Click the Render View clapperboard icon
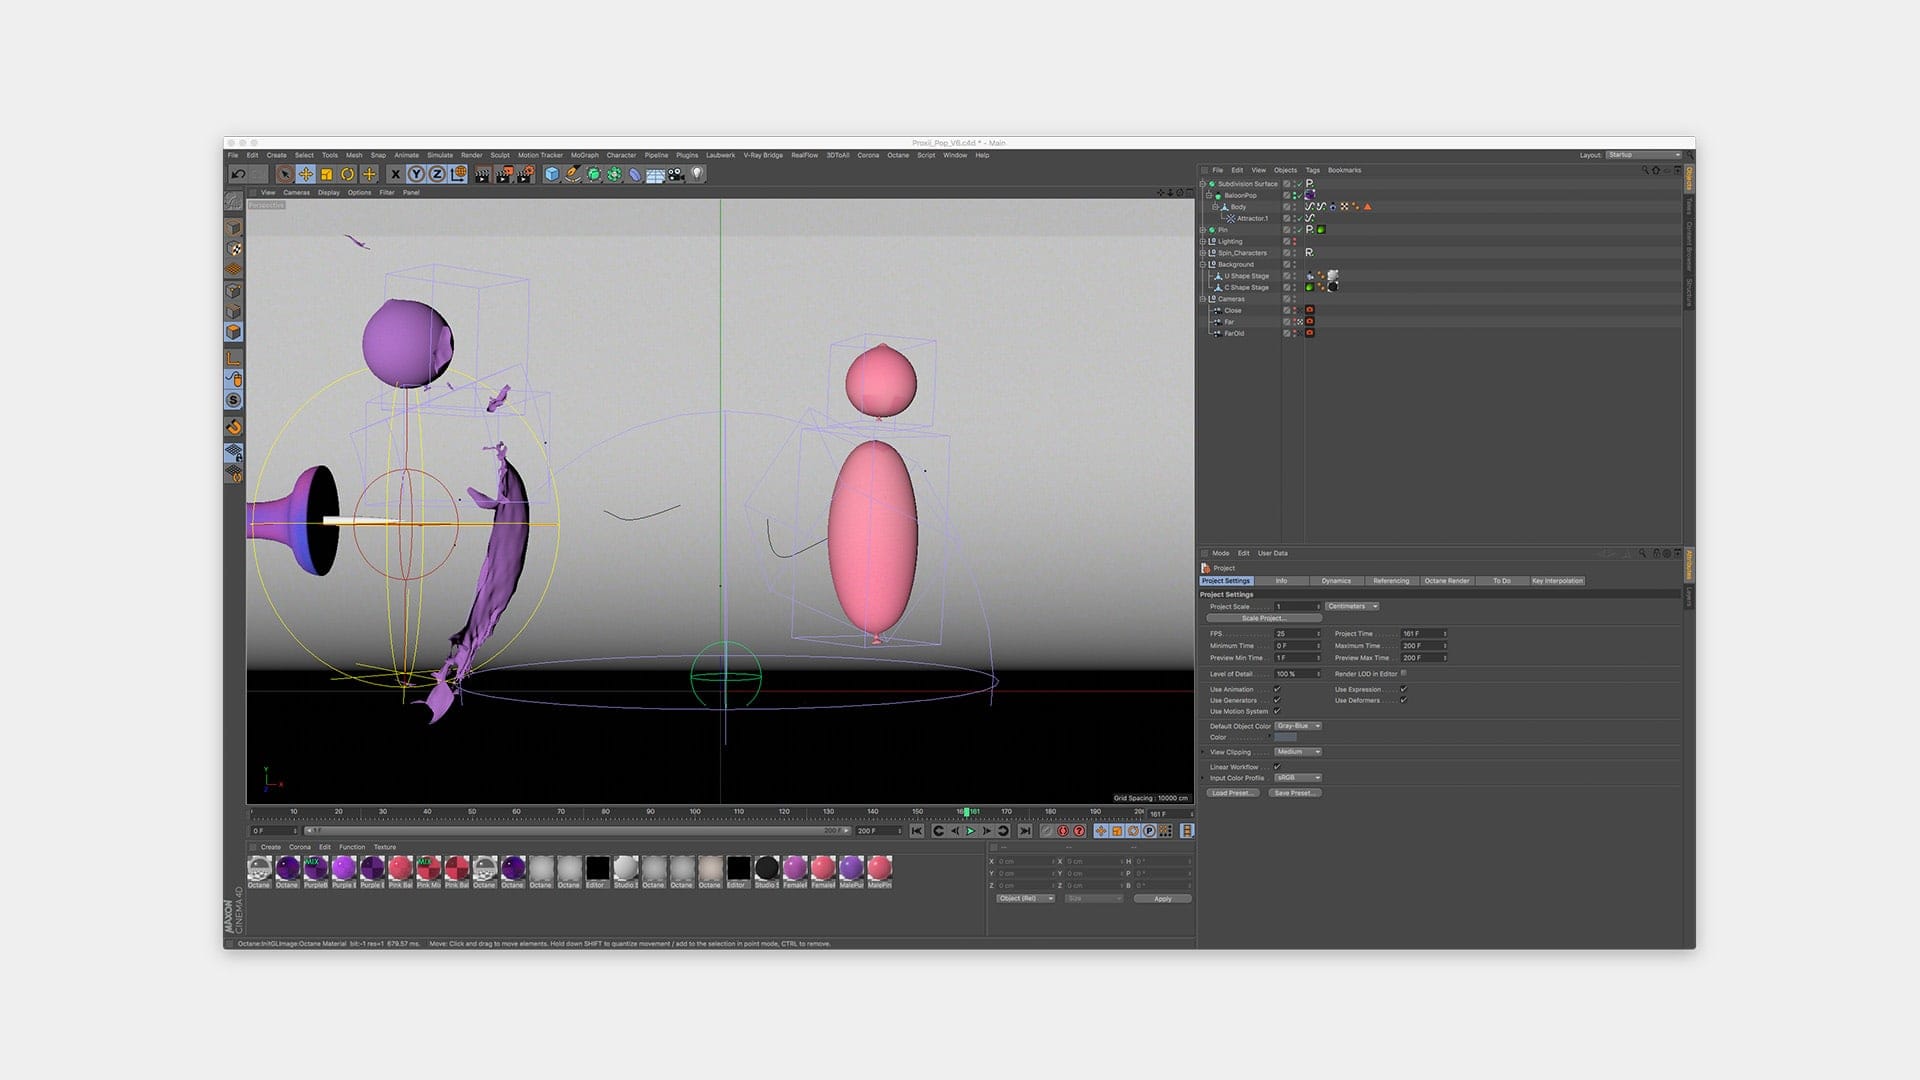 tap(482, 174)
